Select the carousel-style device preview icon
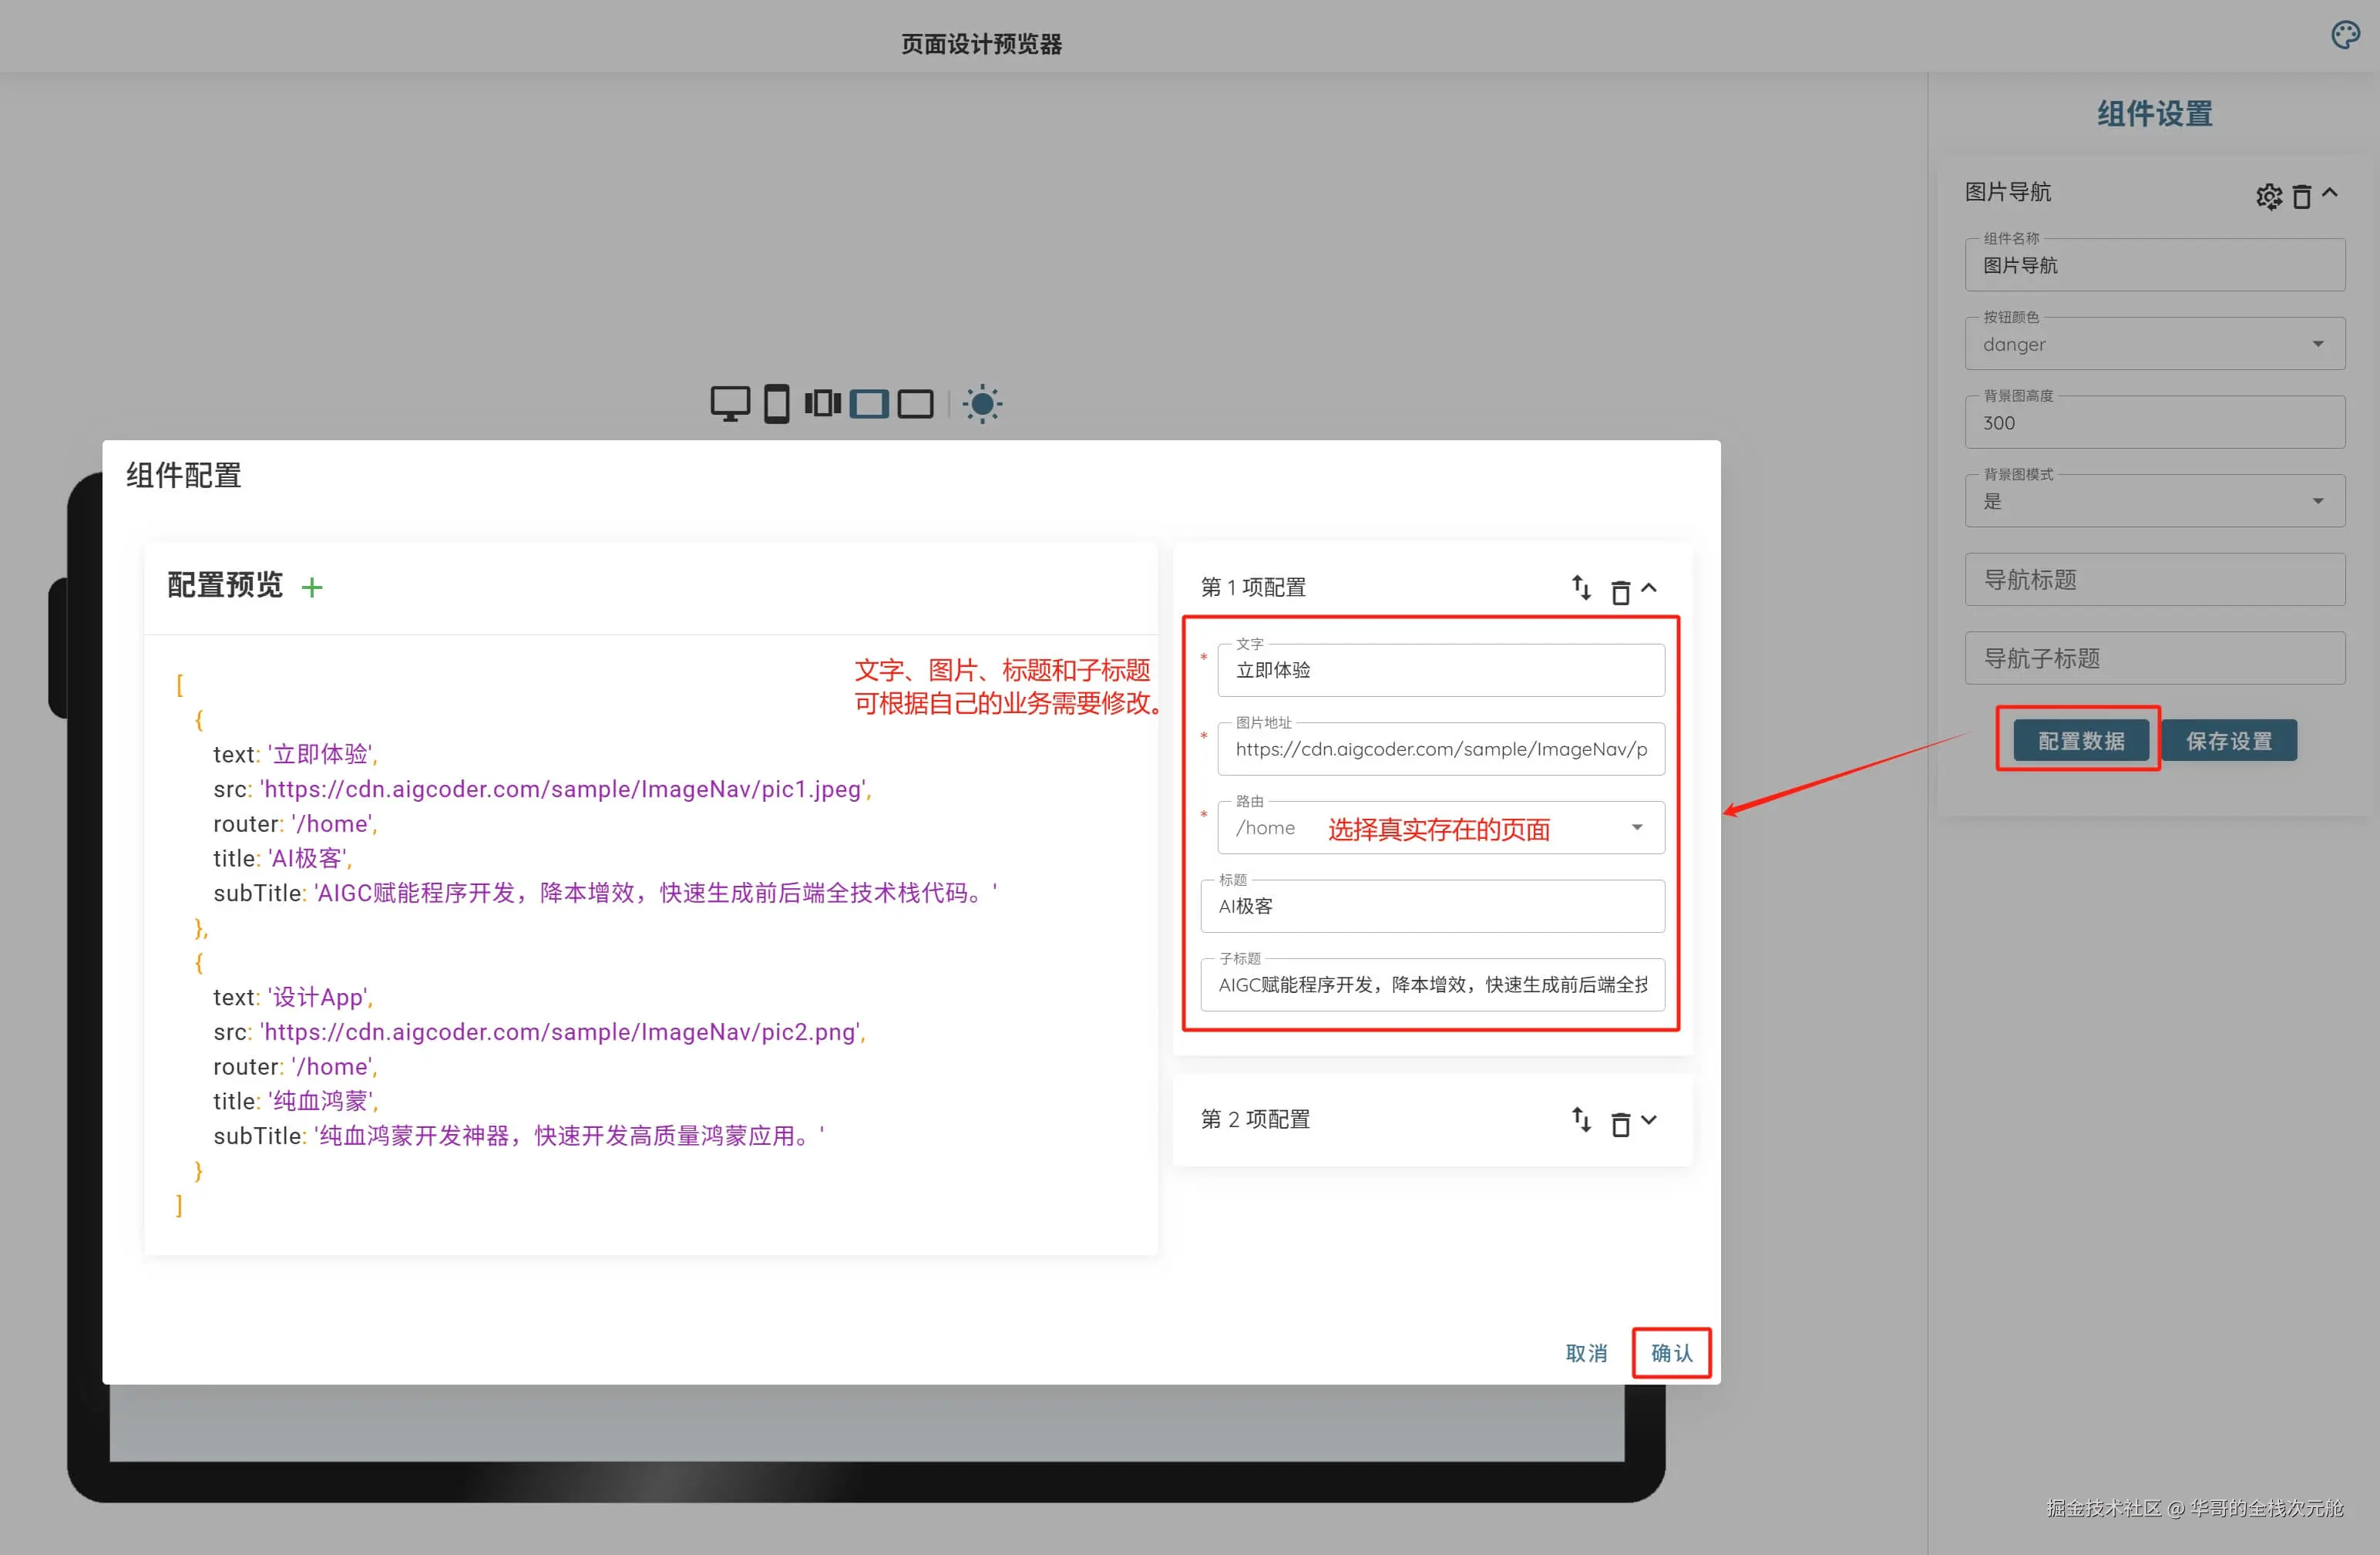This screenshot has width=2380, height=1555. point(822,404)
